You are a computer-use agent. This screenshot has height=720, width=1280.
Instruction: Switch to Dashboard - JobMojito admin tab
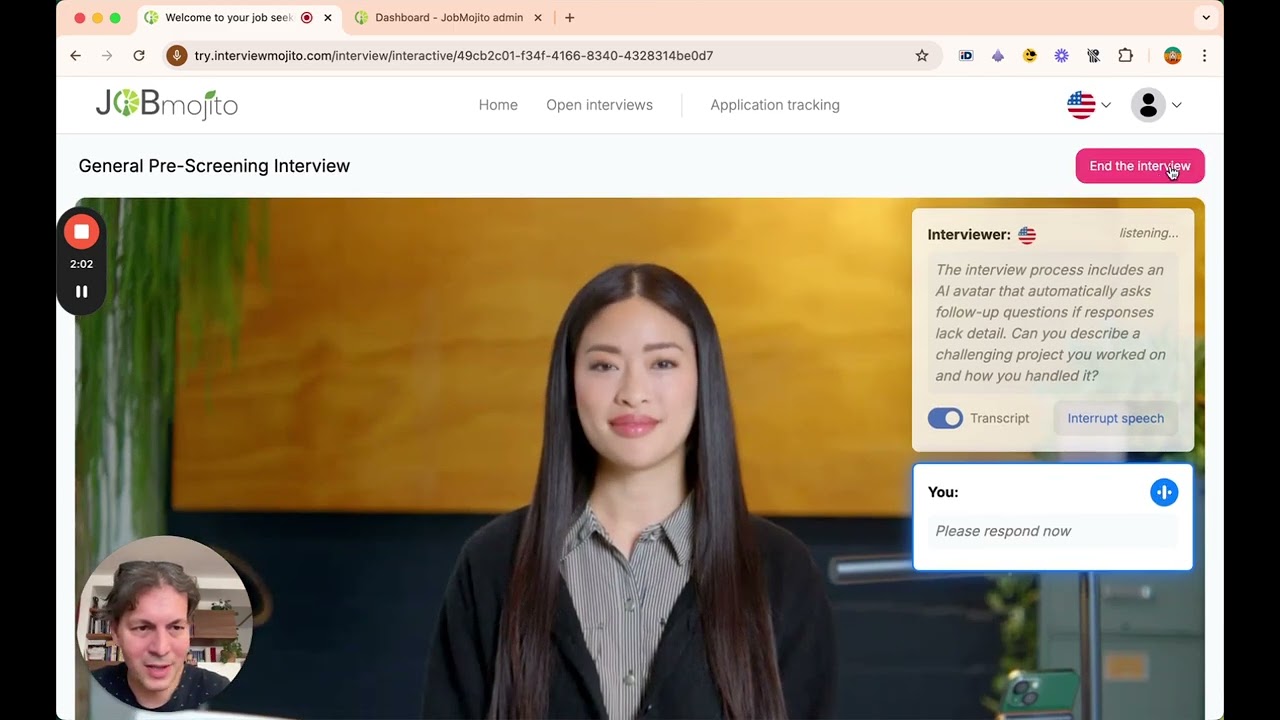449,18
